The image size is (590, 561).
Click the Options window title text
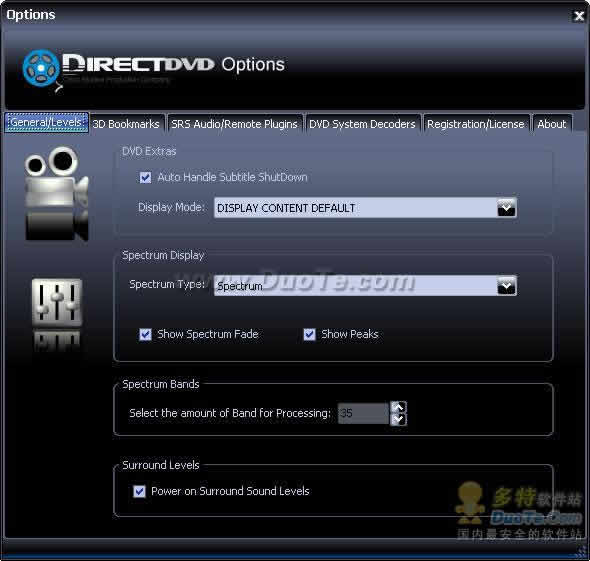[x=31, y=15]
